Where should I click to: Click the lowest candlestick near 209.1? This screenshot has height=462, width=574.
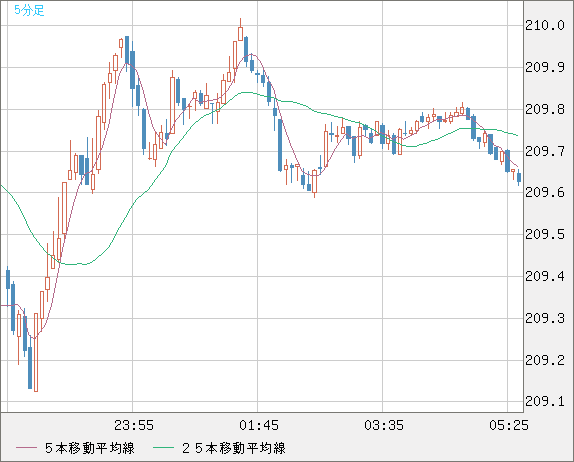[x=36, y=352]
